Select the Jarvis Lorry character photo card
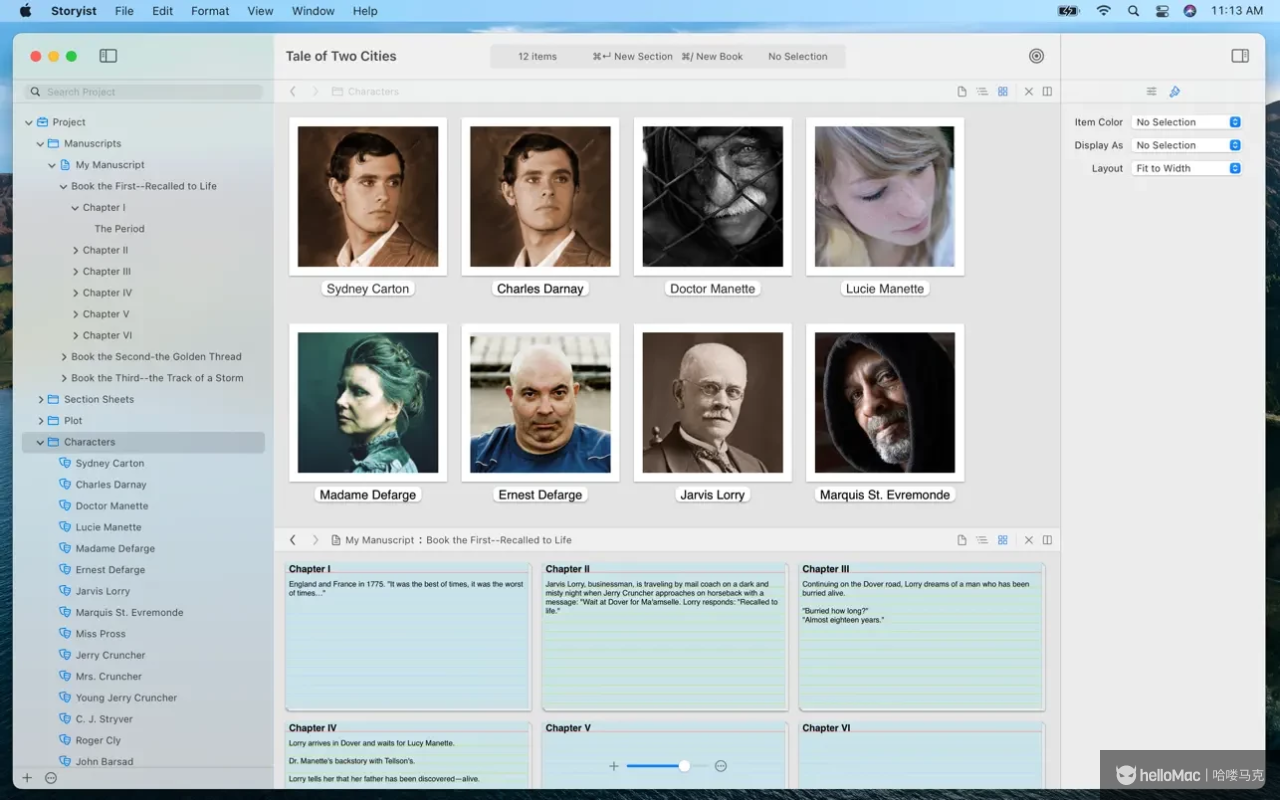This screenshot has width=1280, height=800. (712, 402)
